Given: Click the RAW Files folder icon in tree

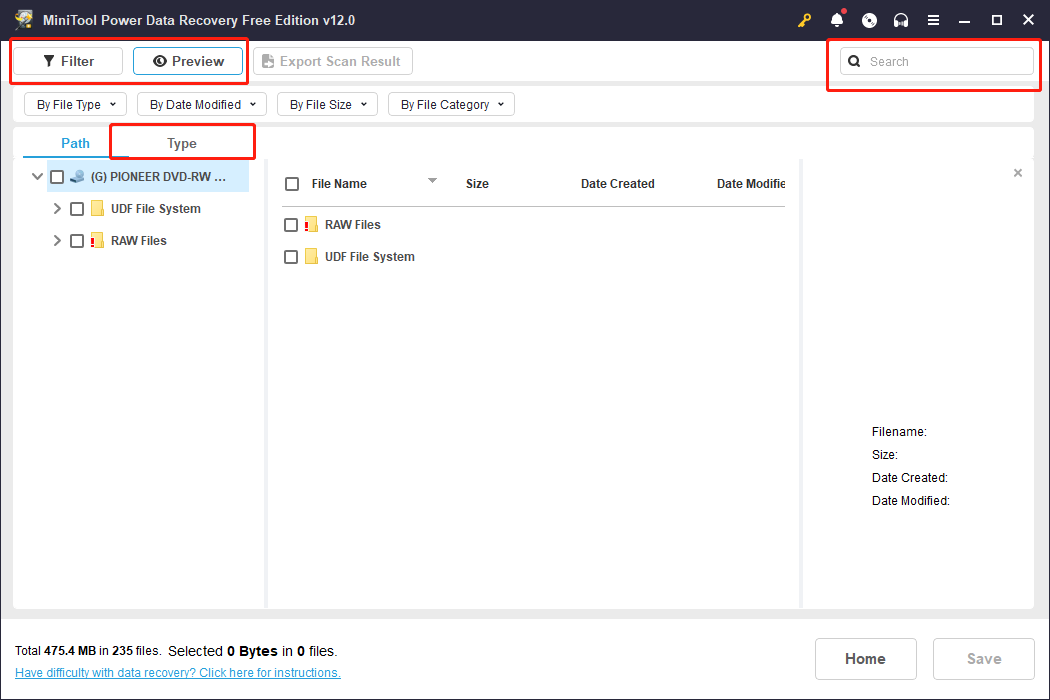Looking at the screenshot, I should pyautogui.click(x=97, y=240).
